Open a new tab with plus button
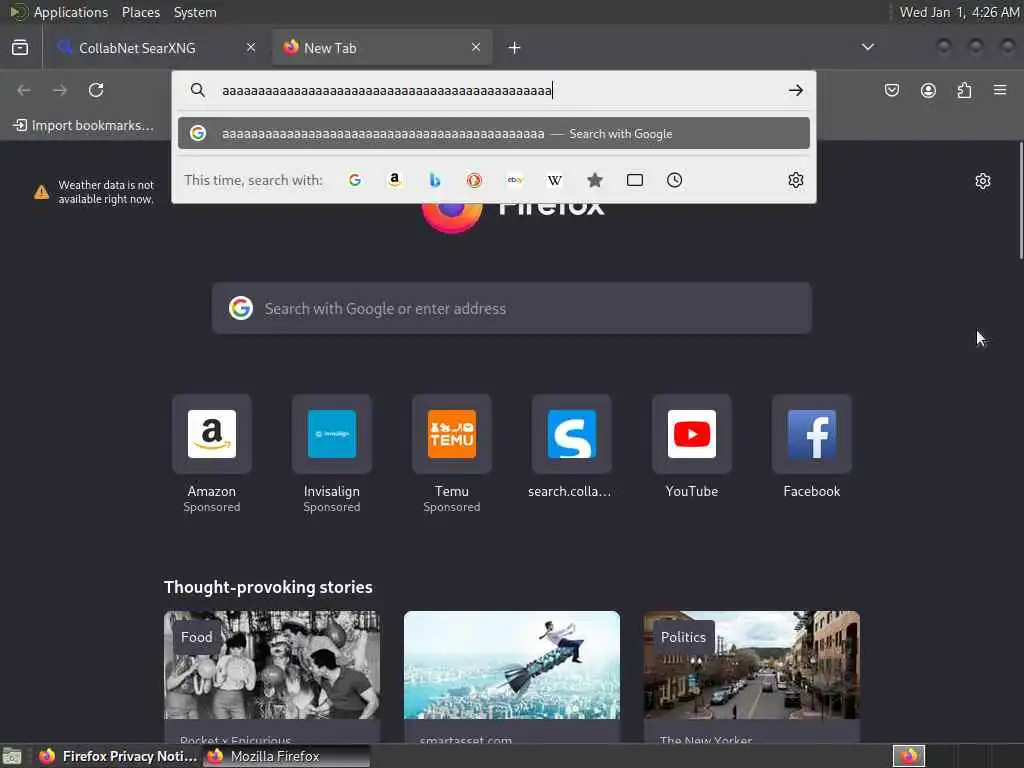The height and width of the screenshot is (768, 1024). pos(515,48)
